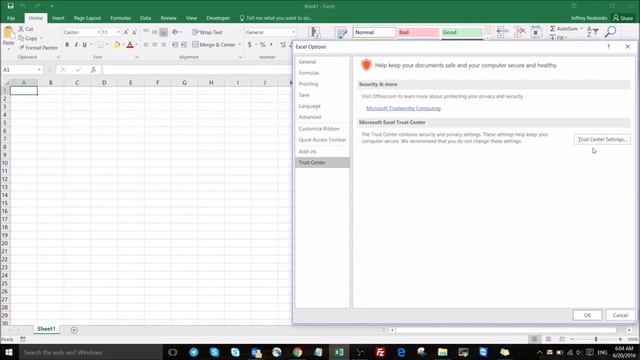Select Add-ins in Excel Options sidebar
Image resolution: width=640 pixels, height=360 pixels.
[x=322, y=151]
